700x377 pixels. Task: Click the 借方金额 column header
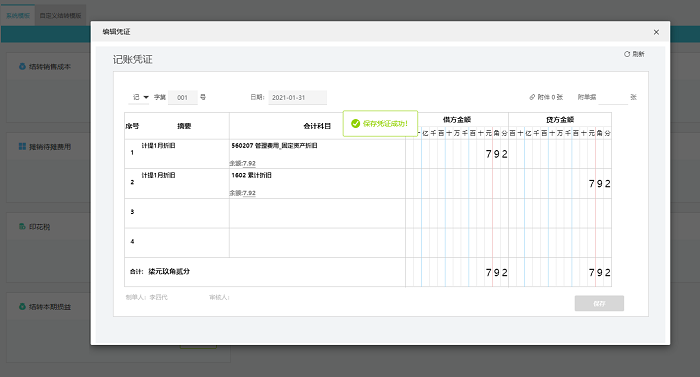pyautogui.click(x=457, y=120)
